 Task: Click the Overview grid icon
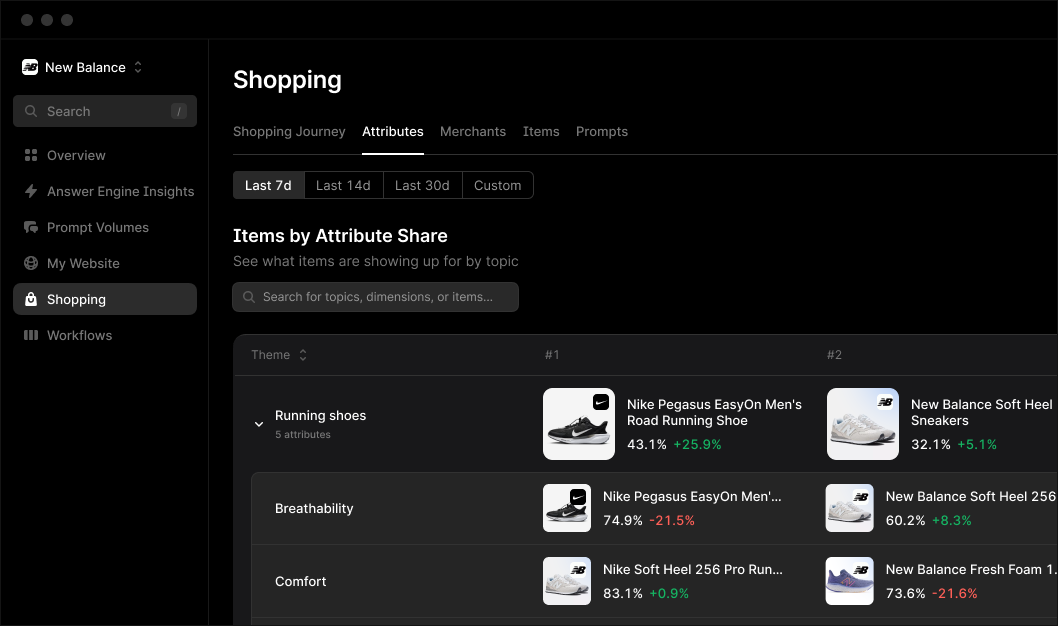(30, 155)
